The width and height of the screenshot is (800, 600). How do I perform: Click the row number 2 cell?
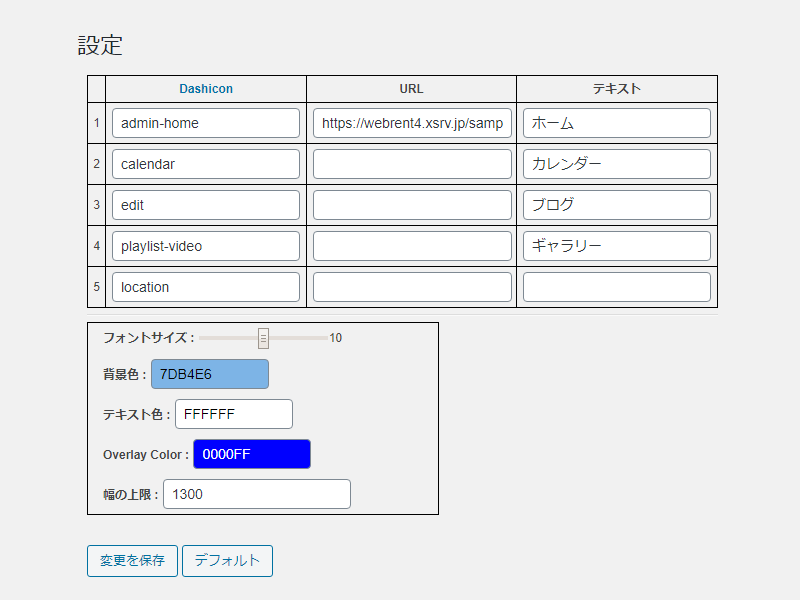(x=96, y=164)
